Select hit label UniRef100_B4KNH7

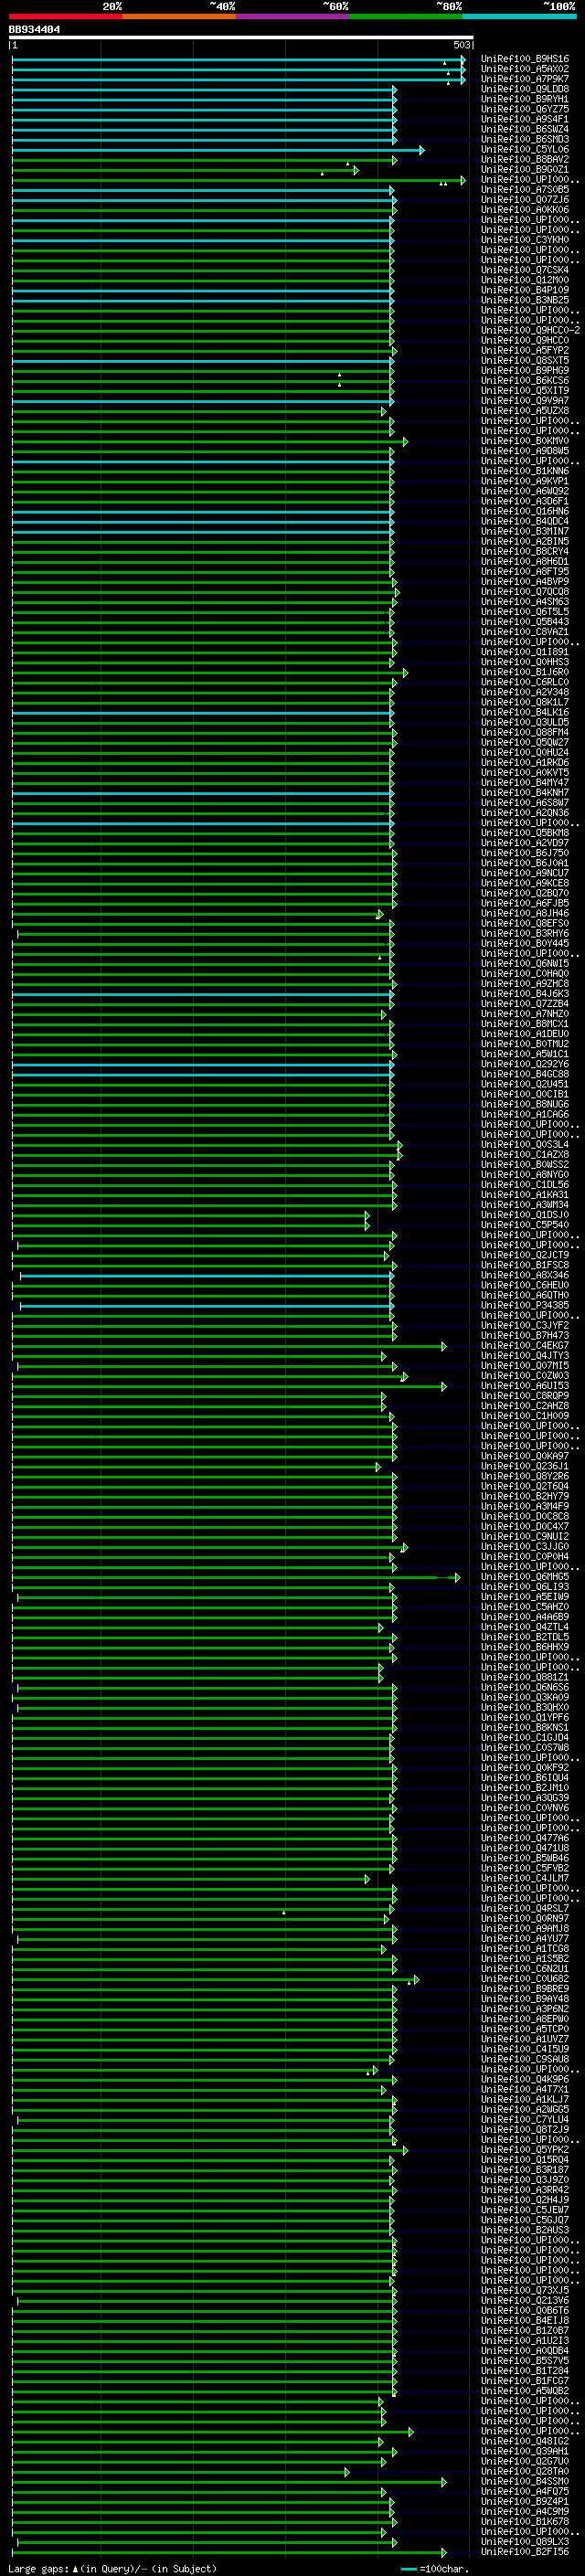525,793
